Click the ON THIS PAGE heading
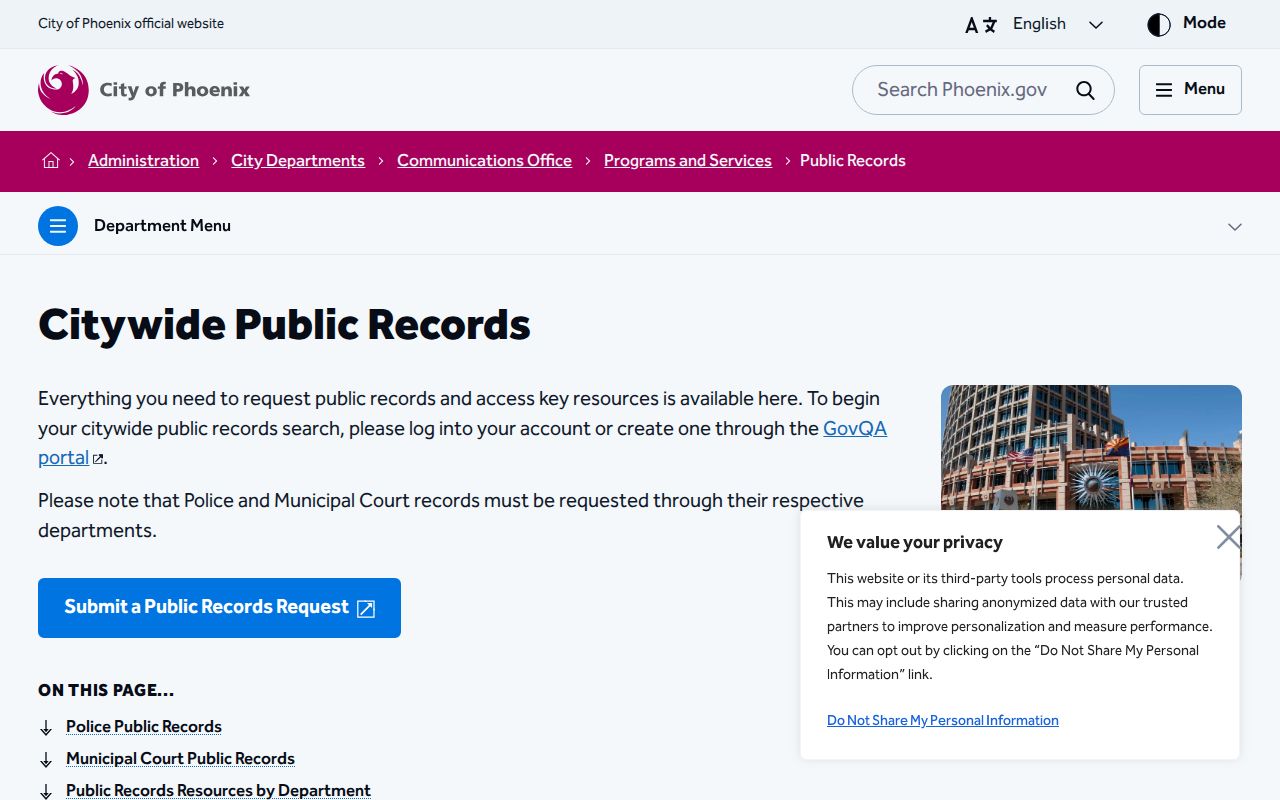Screen dimensions: 1280x800 click(x=106, y=690)
